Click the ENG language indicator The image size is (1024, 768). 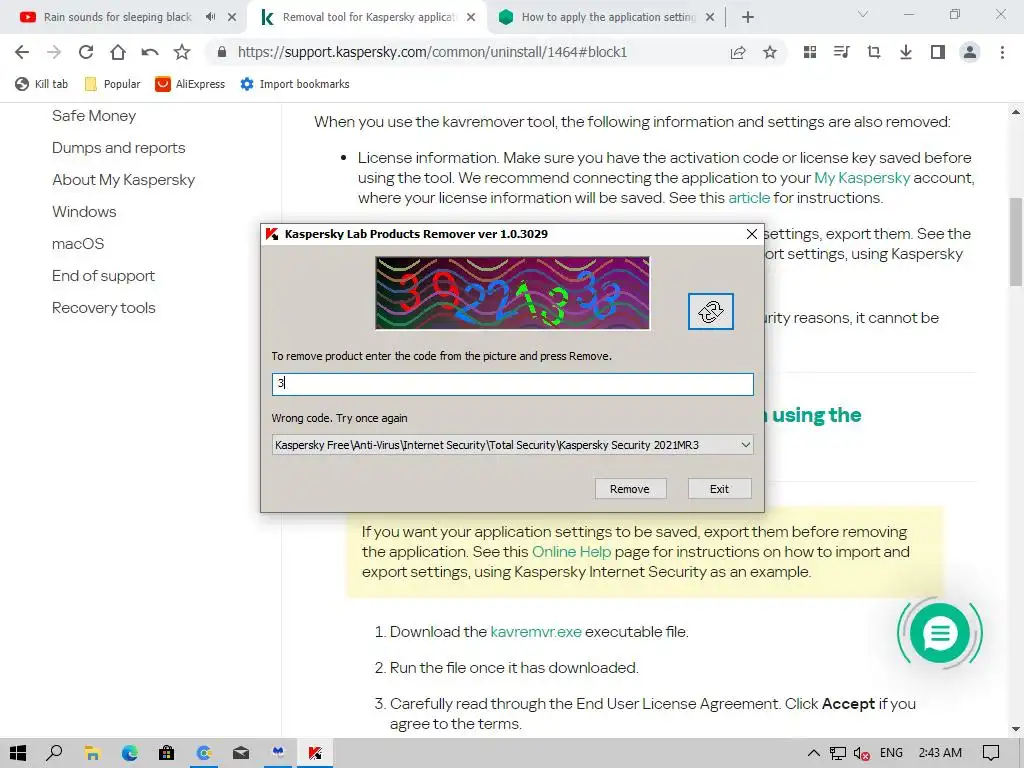pos(891,753)
